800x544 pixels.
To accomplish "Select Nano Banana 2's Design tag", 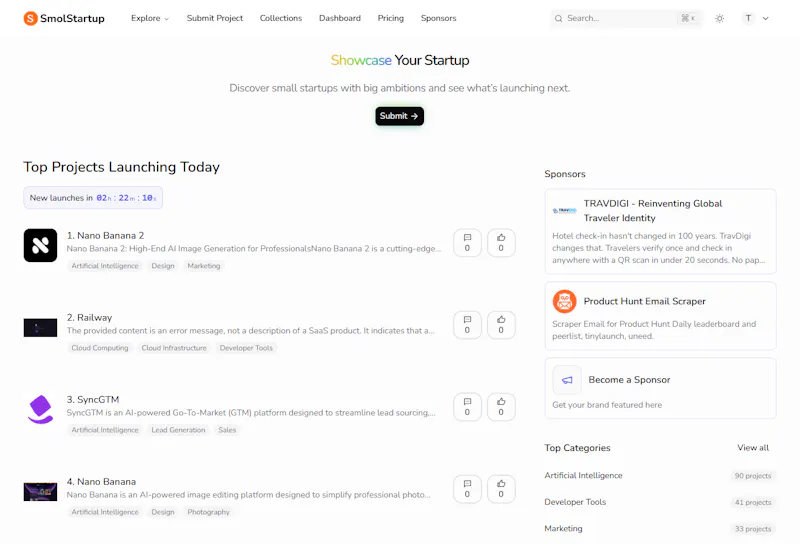I will tap(163, 266).
